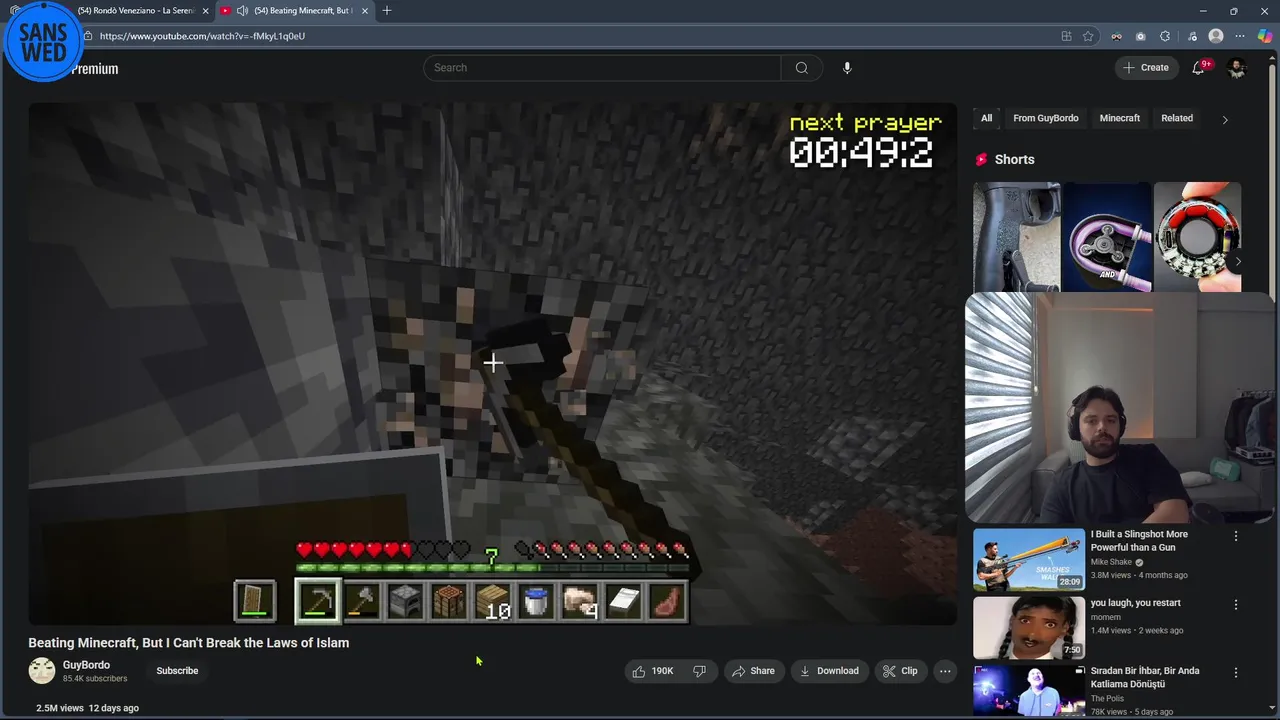Click the Minecraft video player to pause

pos(492,364)
